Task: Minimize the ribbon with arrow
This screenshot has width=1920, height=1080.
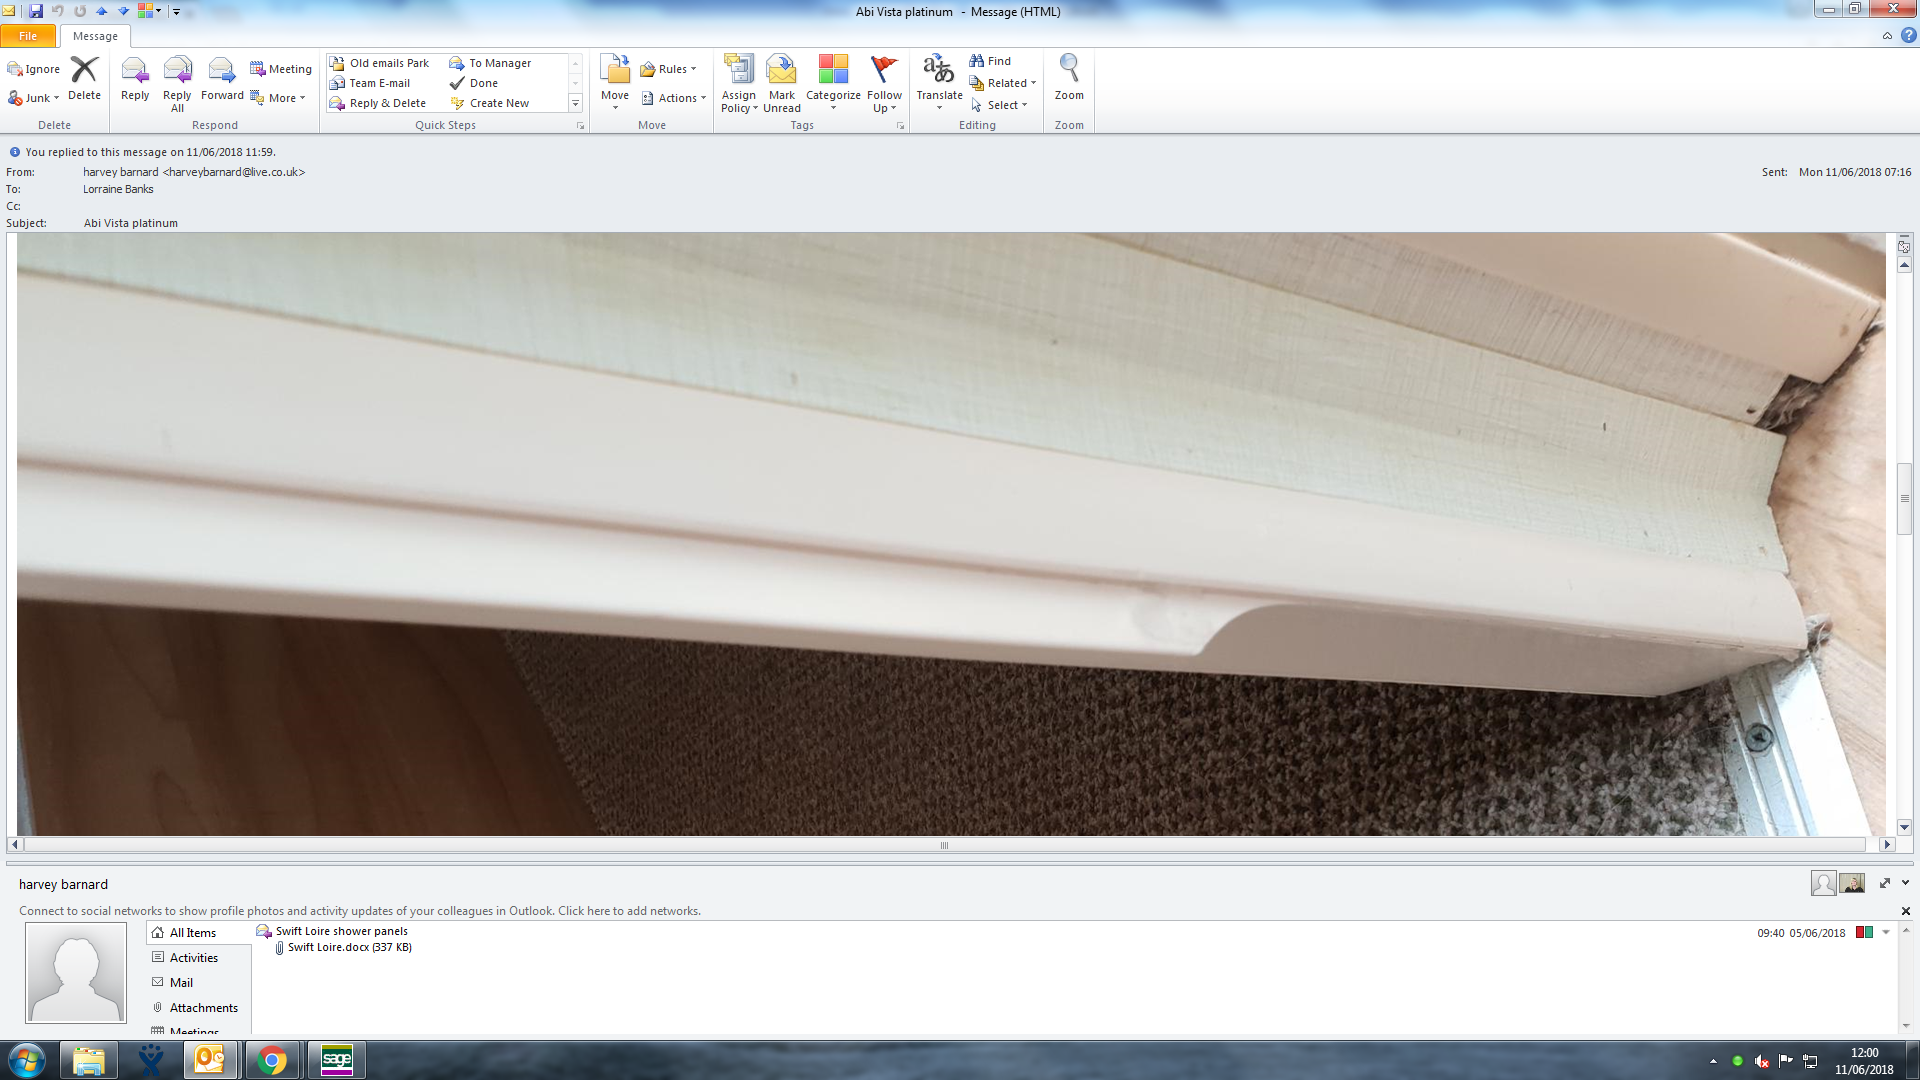Action: pos(1887,36)
